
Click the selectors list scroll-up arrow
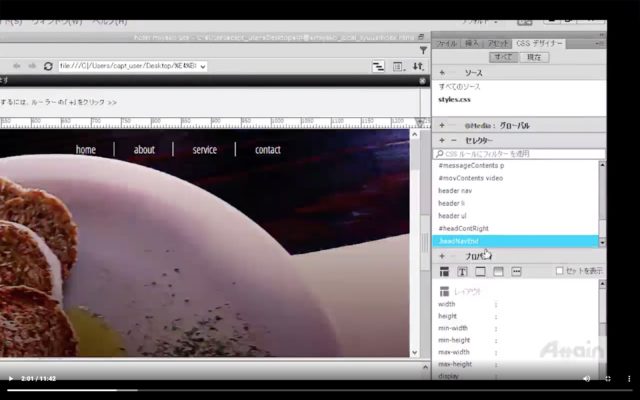pos(602,164)
